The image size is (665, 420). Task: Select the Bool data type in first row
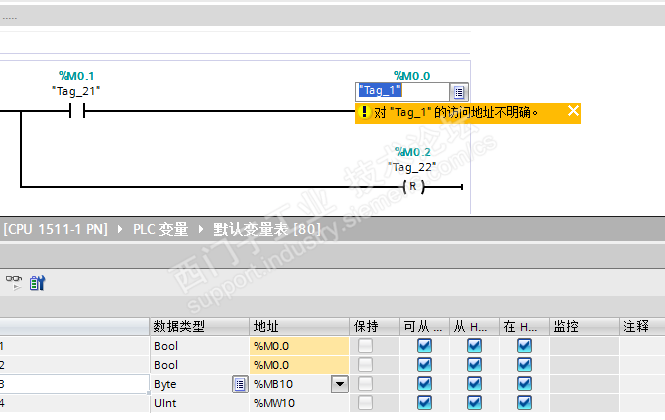pos(199,346)
